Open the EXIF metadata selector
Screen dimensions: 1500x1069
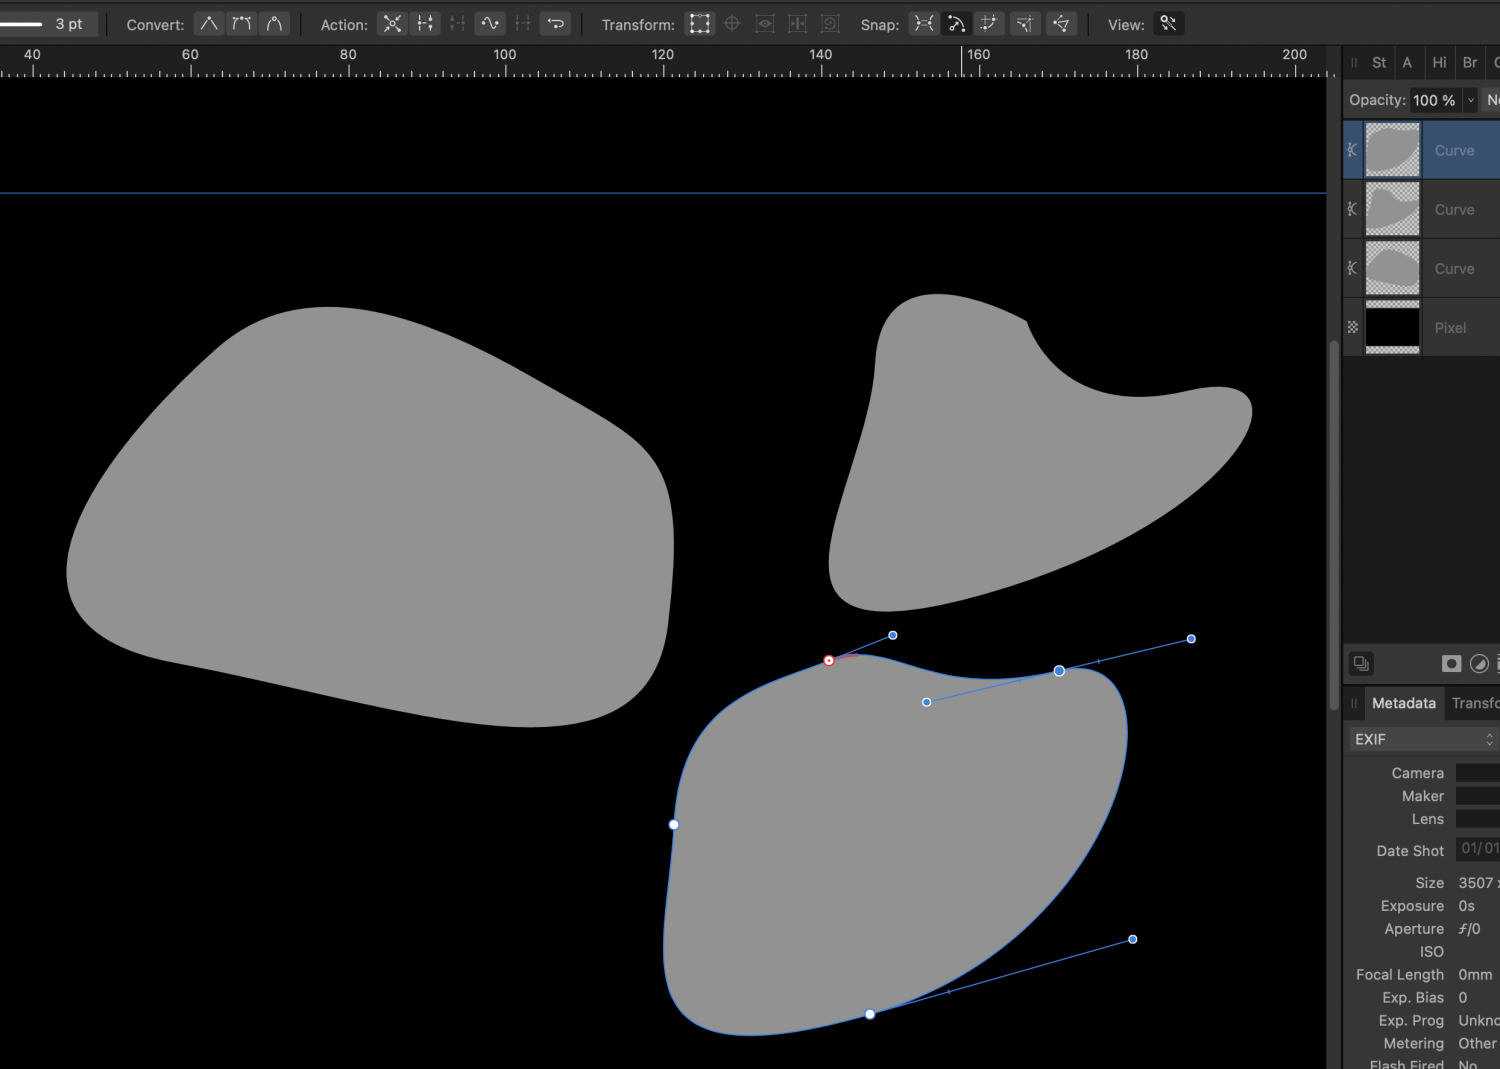tap(1420, 739)
